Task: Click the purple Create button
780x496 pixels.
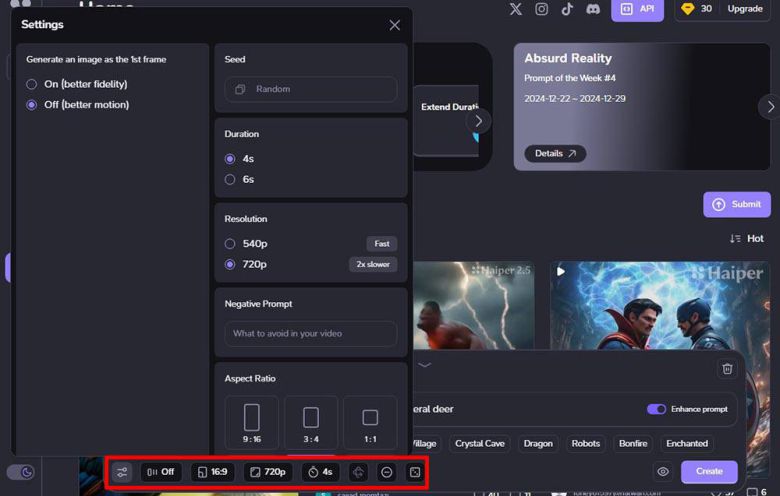Action: 709,472
